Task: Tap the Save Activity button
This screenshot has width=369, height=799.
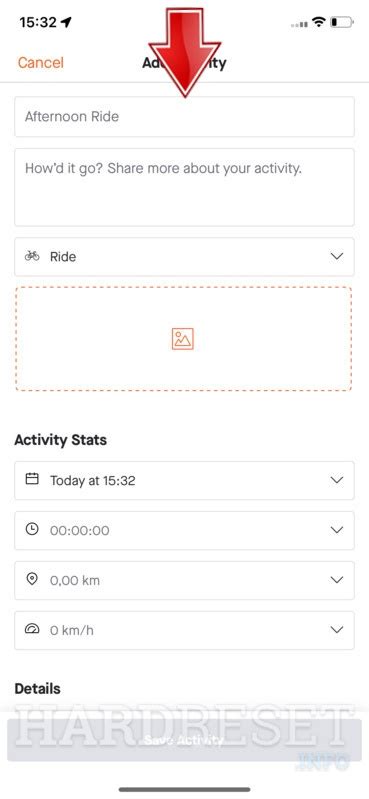Action: pos(184,740)
